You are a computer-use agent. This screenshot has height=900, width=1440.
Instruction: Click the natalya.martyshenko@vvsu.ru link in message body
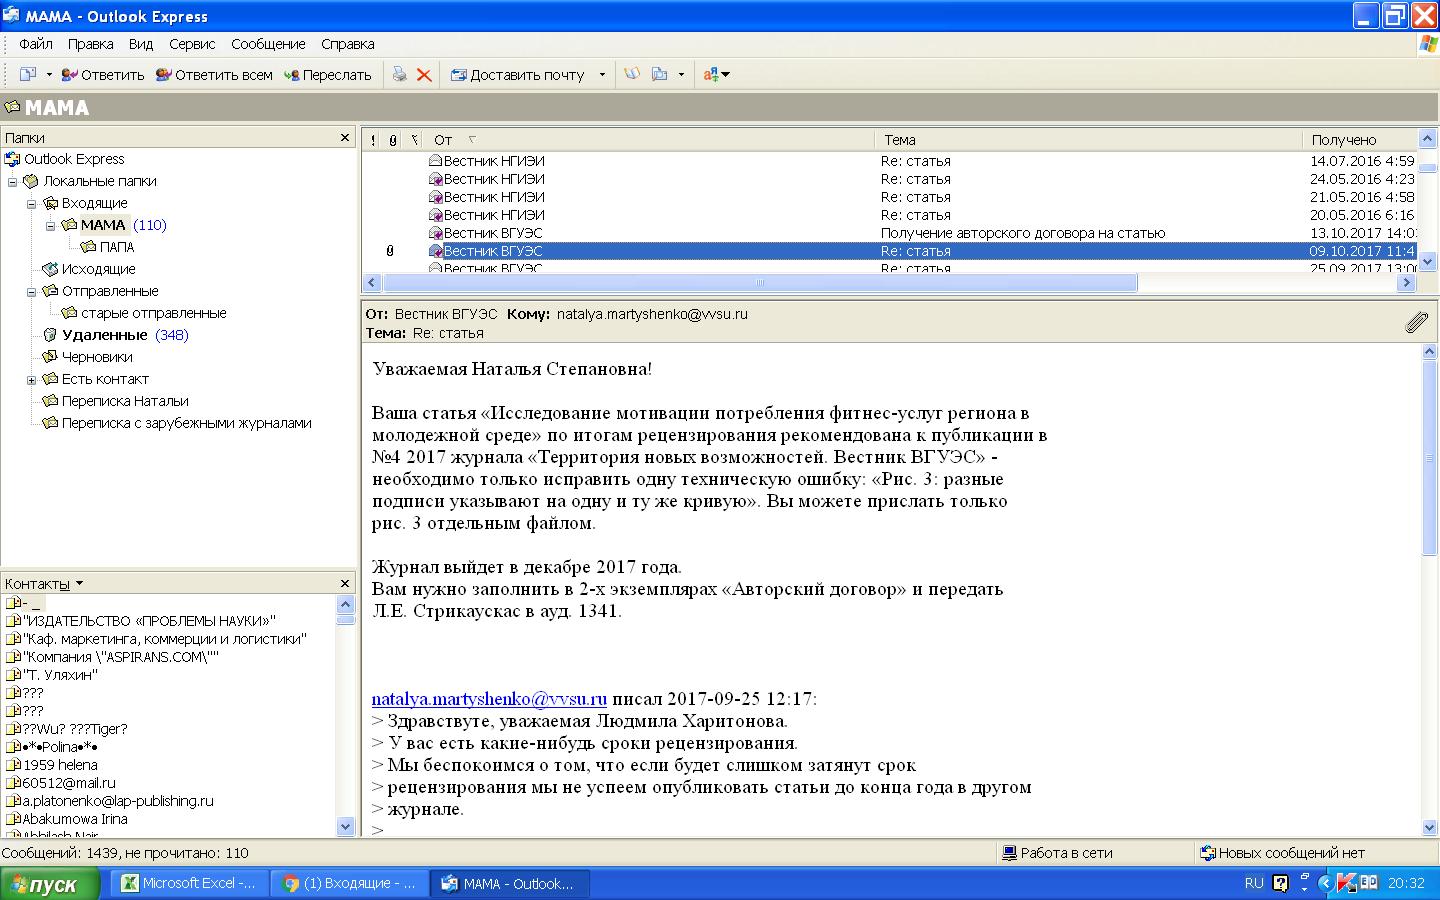(489, 699)
